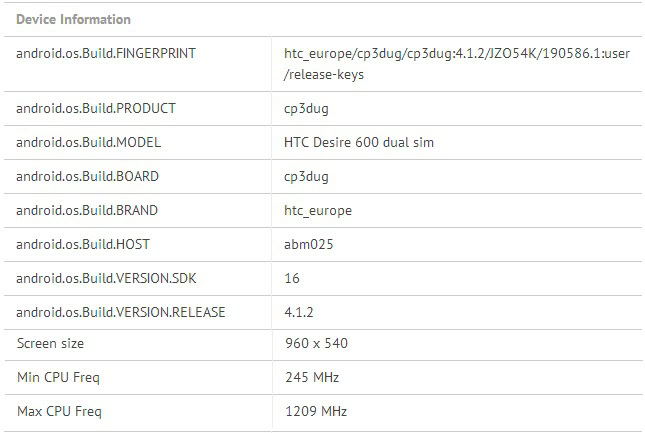The height and width of the screenshot is (433, 645).
Task: Click the android.os.Build.MODEL label
Action: pos(89,142)
